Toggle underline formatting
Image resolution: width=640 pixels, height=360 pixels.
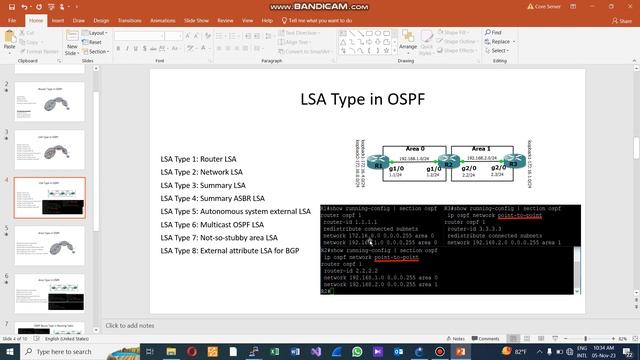[x=136, y=49]
